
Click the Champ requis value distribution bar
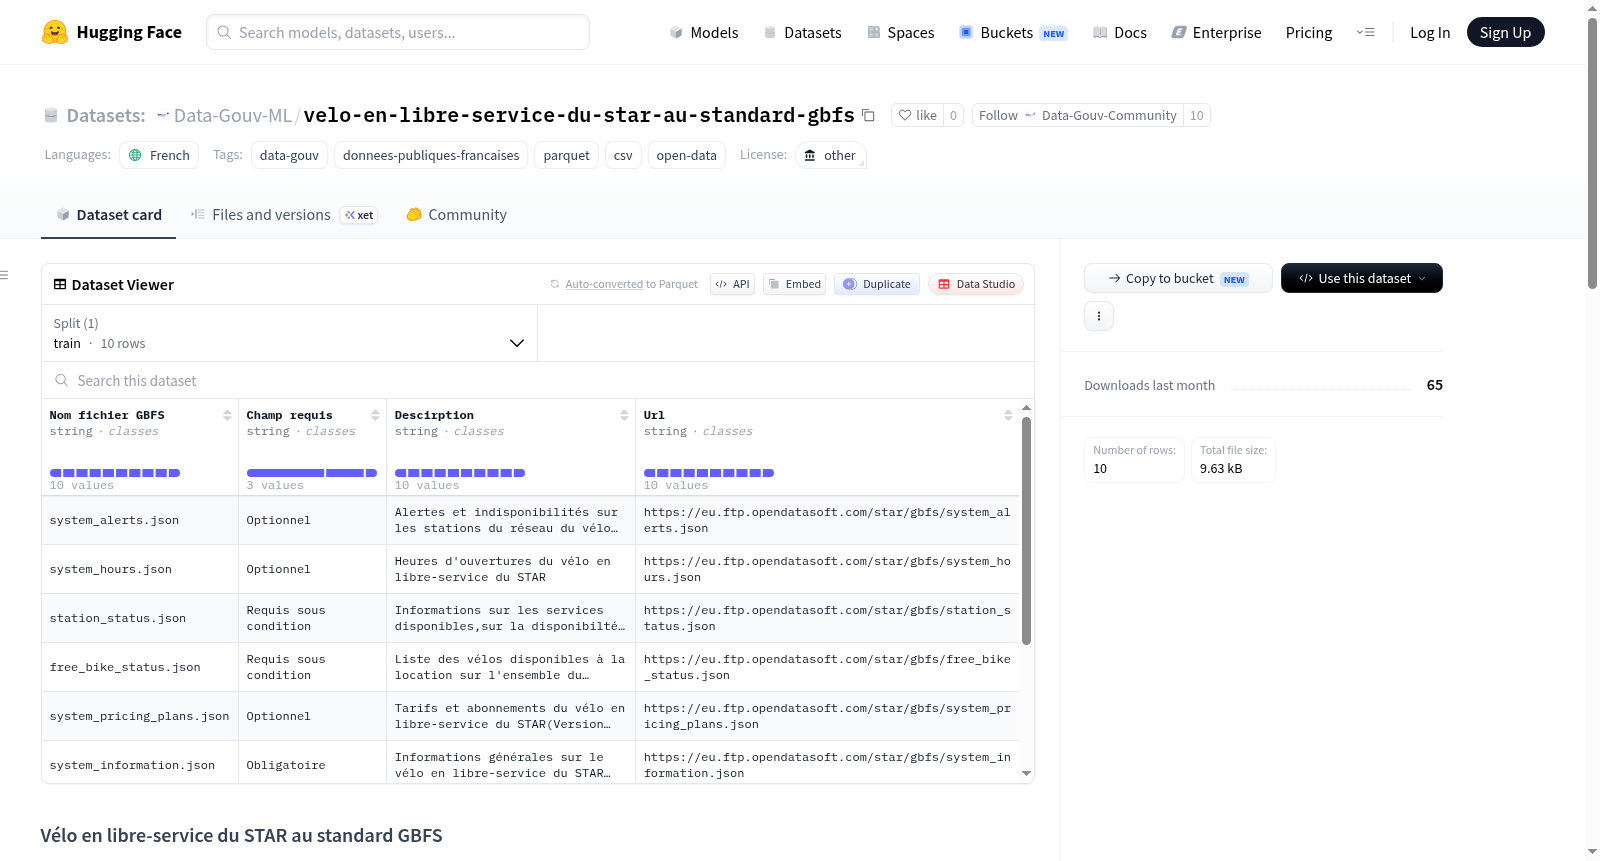point(312,472)
